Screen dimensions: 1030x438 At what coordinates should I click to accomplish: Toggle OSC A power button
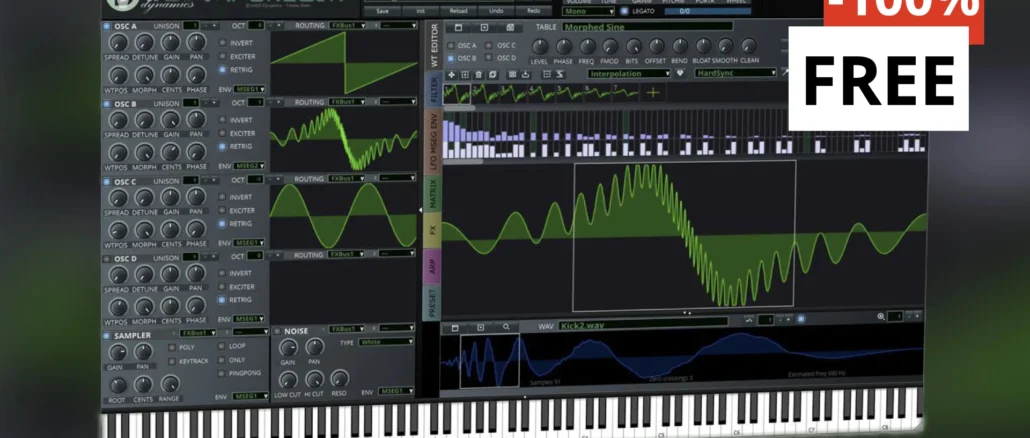[107, 26]
